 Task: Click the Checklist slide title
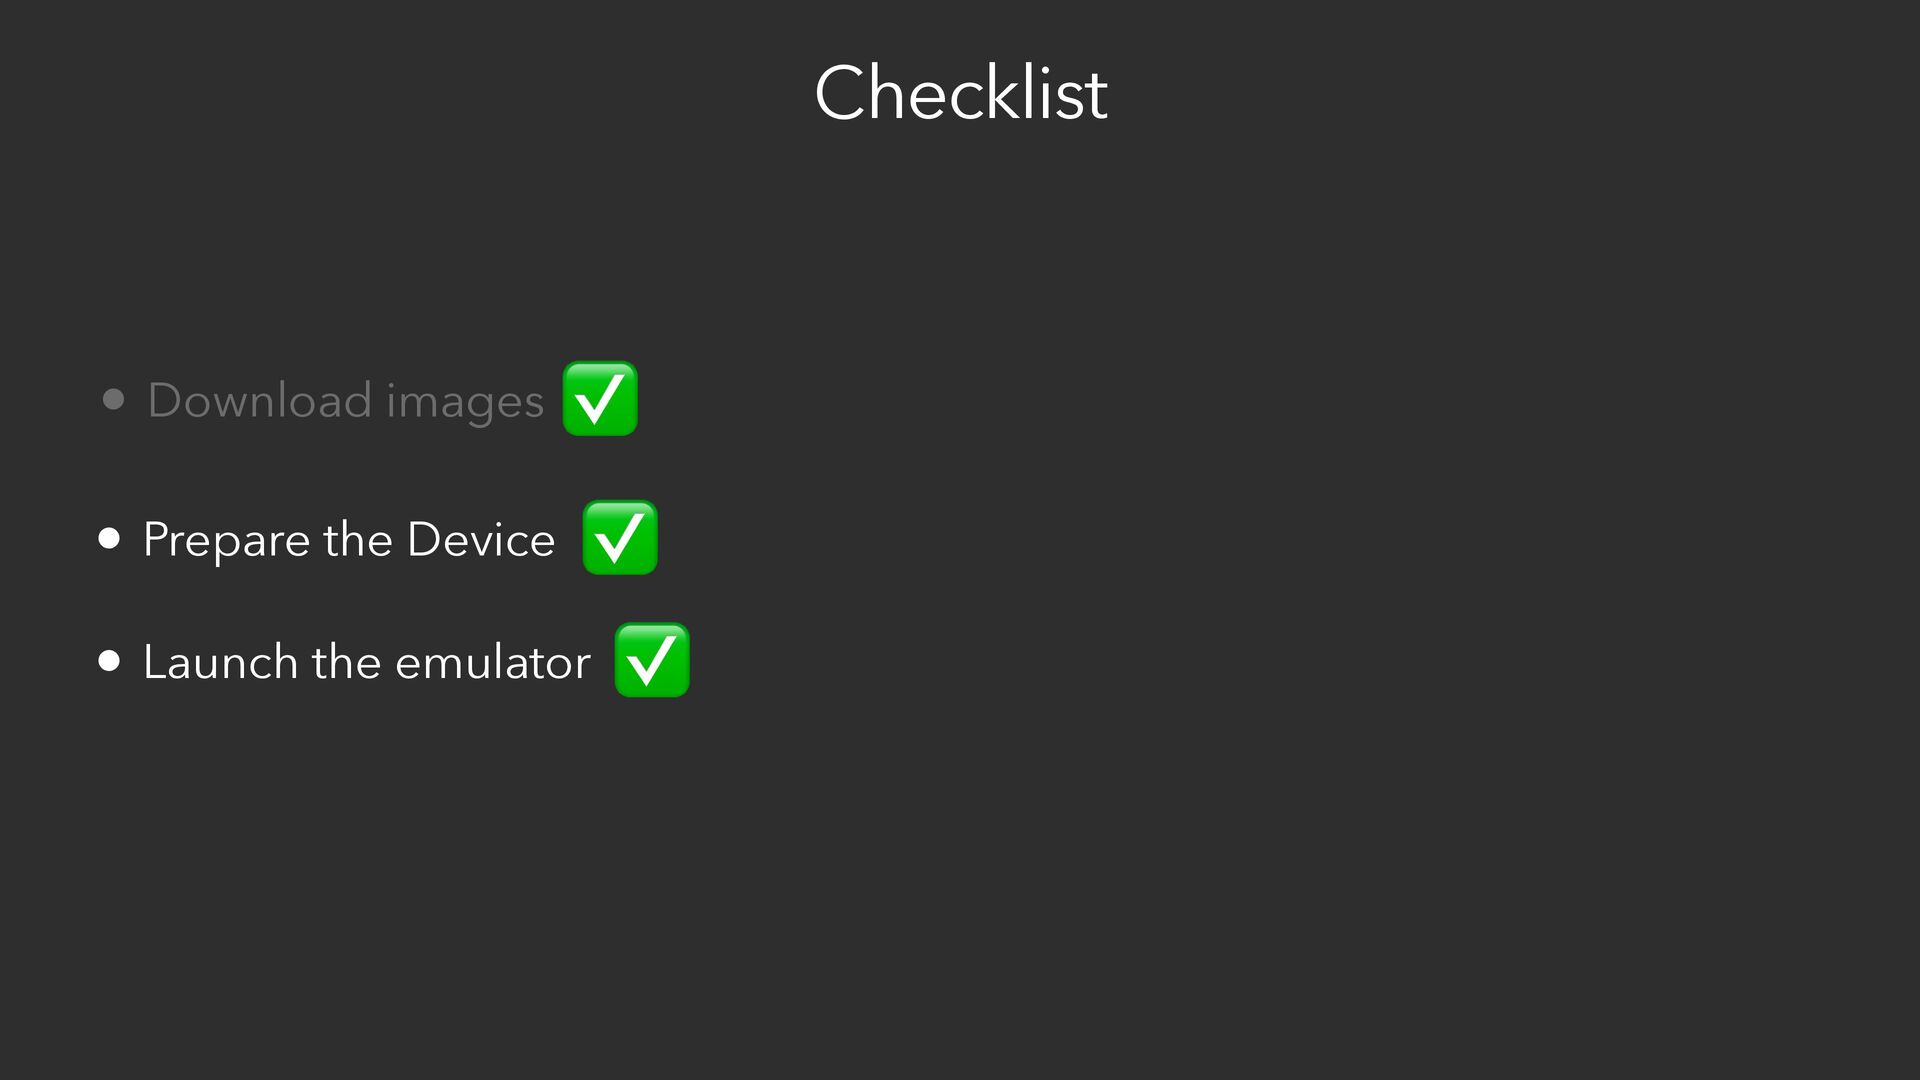960,93
